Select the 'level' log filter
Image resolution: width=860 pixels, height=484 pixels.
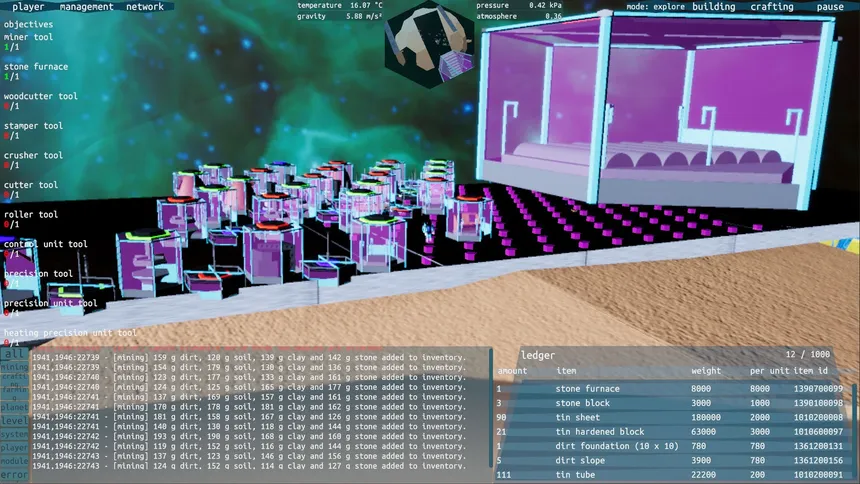[x=14, y=420]
